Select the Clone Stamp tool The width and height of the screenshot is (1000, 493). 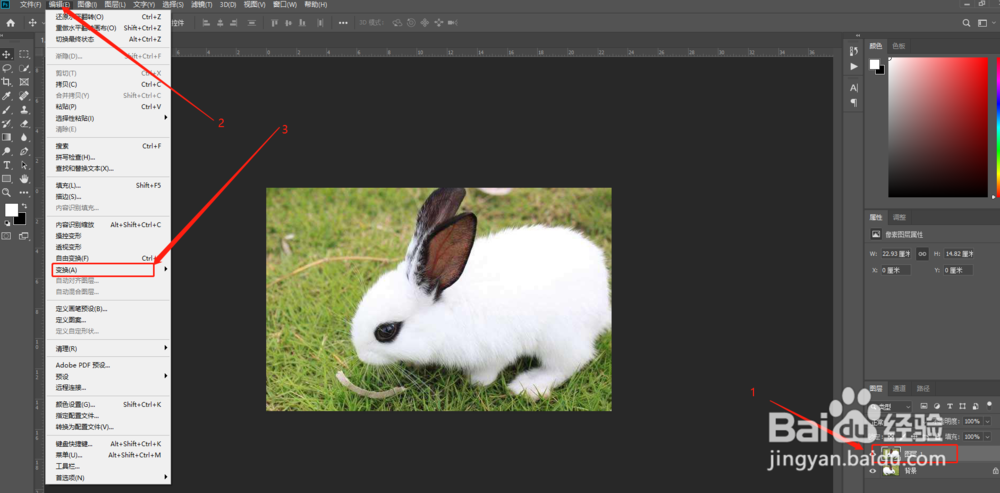click(x=24, y=110)
